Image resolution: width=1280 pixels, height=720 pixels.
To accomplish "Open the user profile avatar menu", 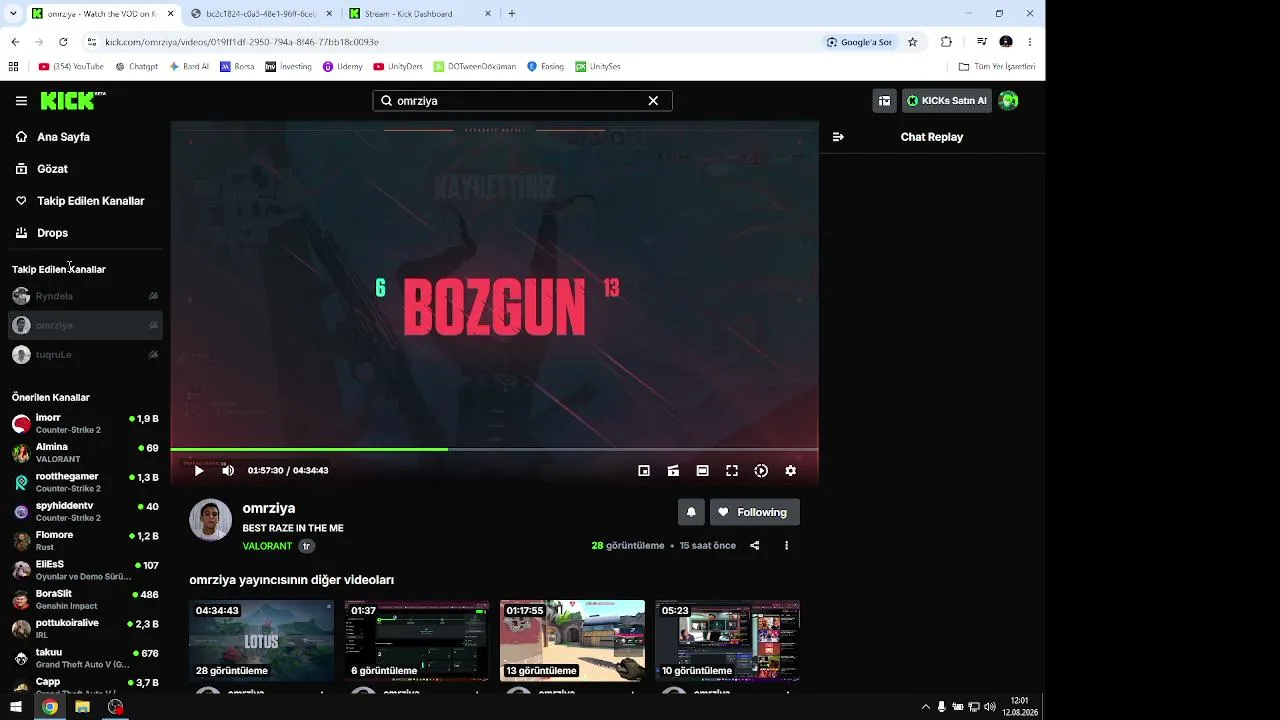I will (1008, 101).
